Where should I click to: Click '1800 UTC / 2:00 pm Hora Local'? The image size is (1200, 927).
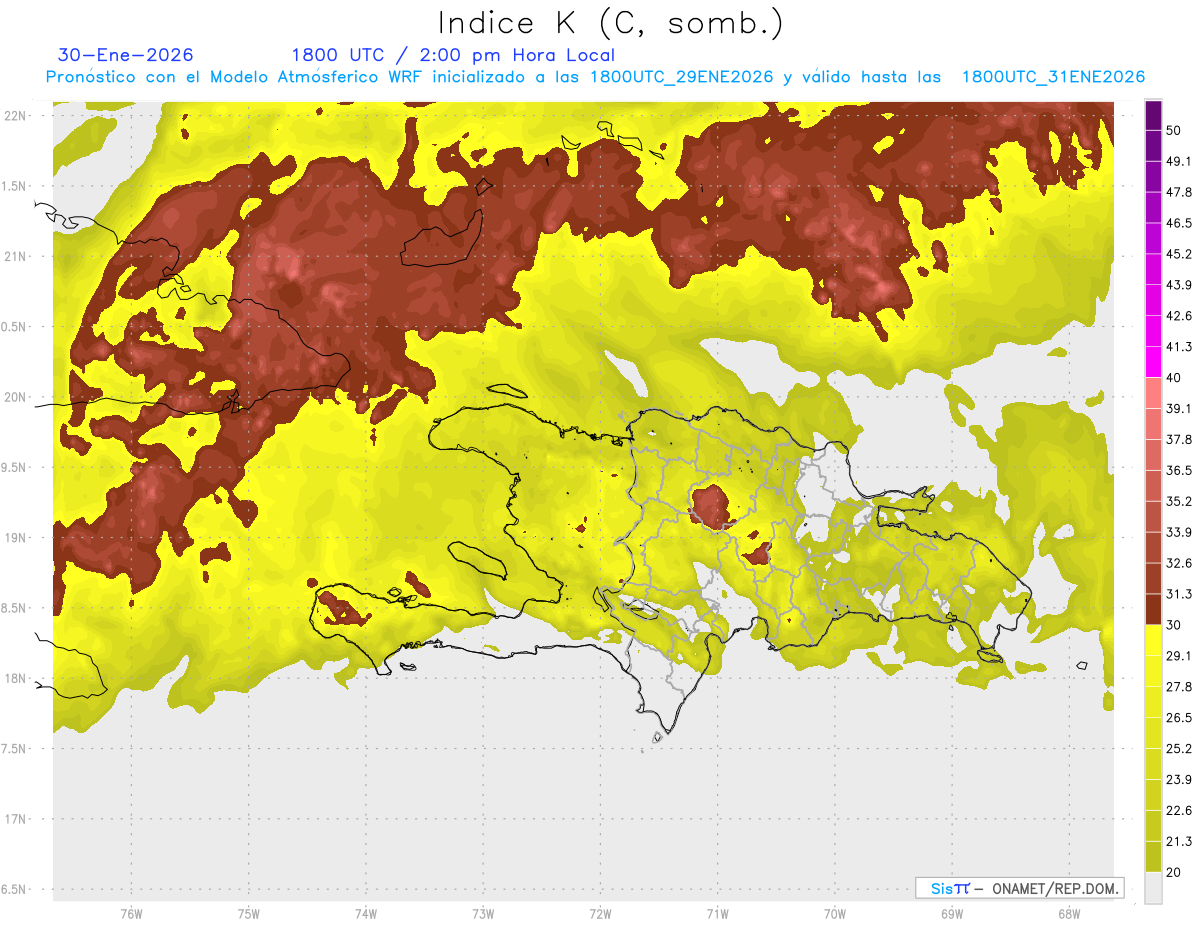tap(453, 55)
